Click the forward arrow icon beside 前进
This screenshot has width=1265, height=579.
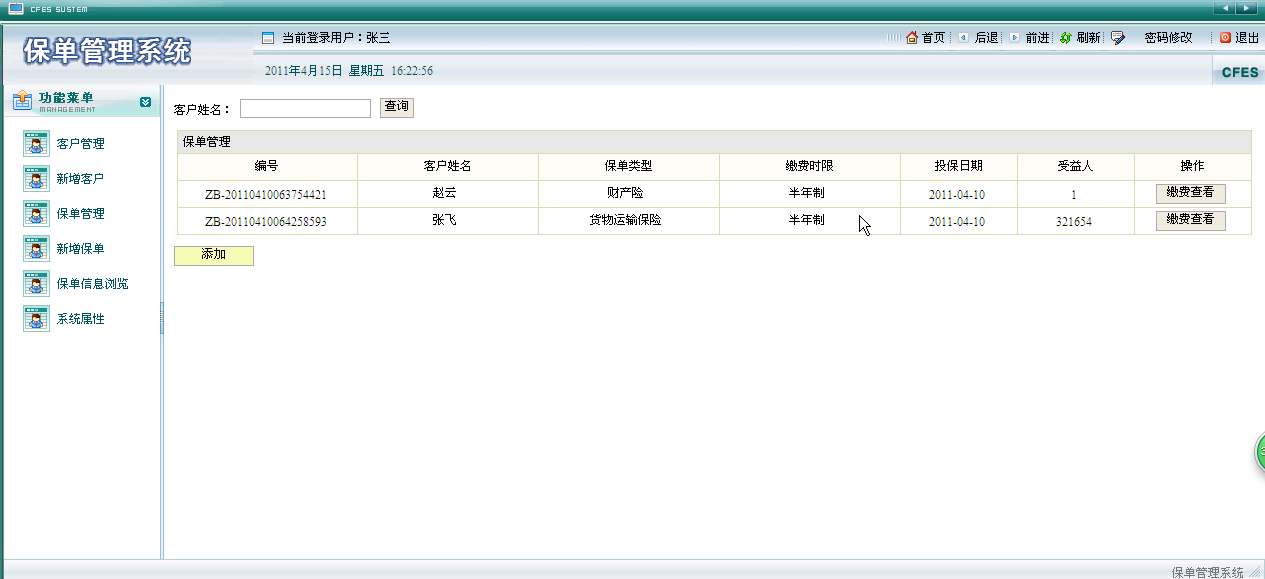(1014, 38)
